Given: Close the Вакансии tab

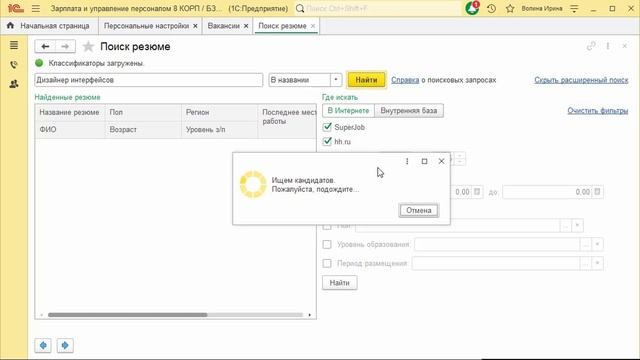Looking at the screenshot, I should (246, 26).
